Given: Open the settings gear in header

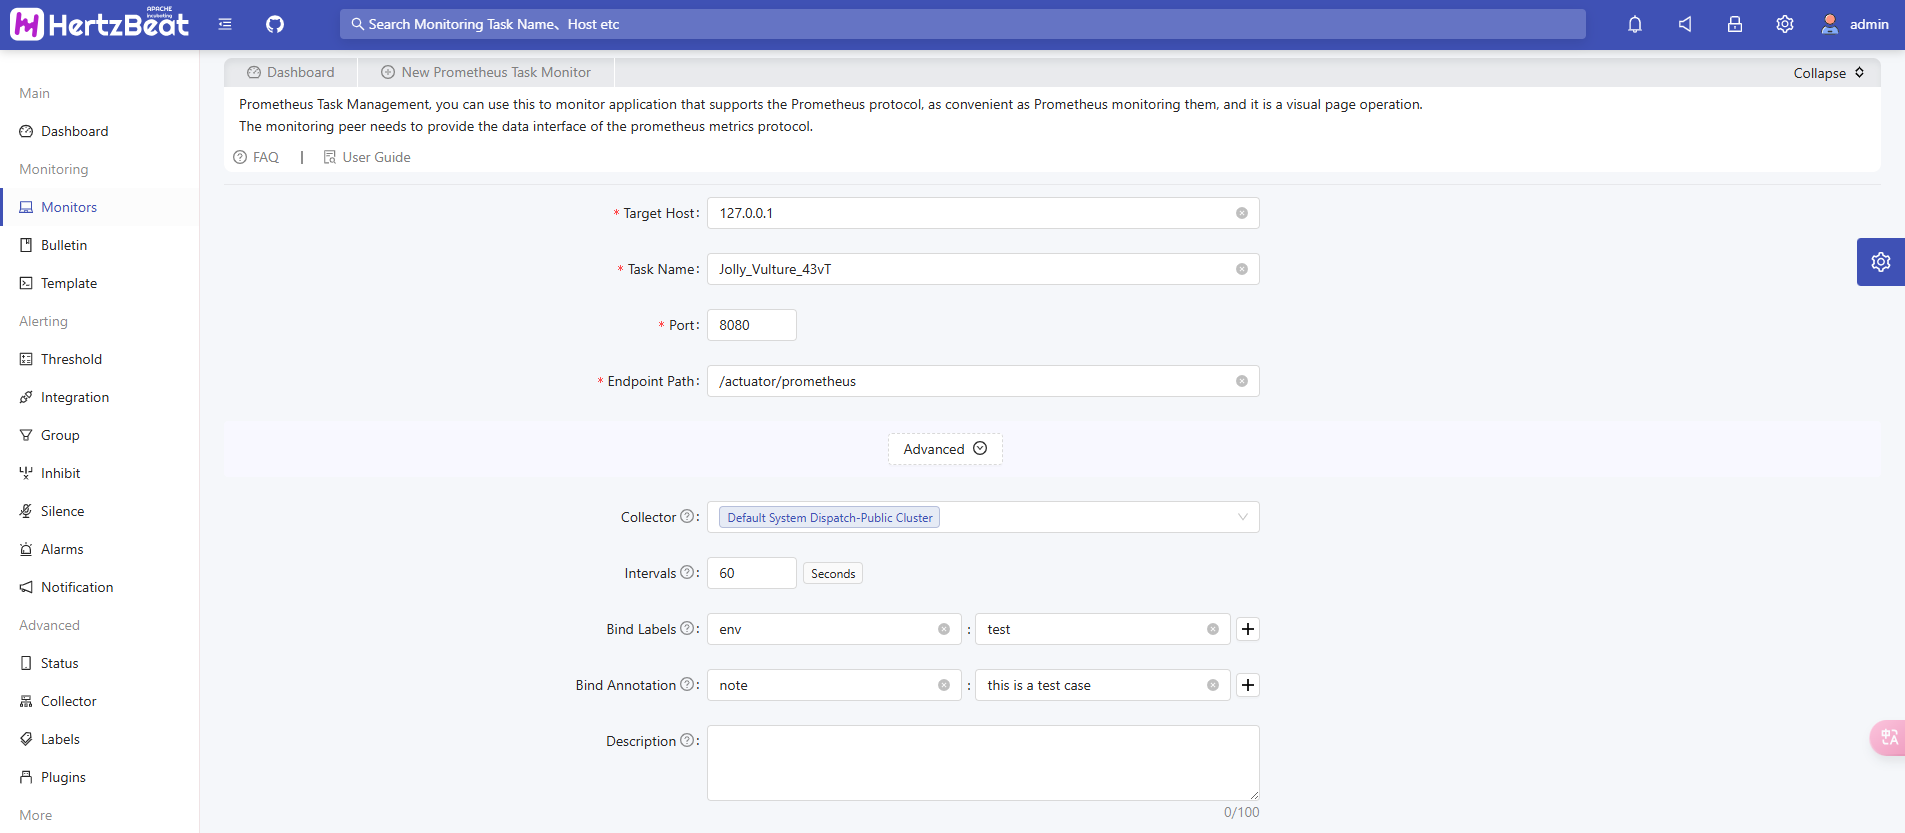Looking at the screenshot, I should pos(1785,24).
